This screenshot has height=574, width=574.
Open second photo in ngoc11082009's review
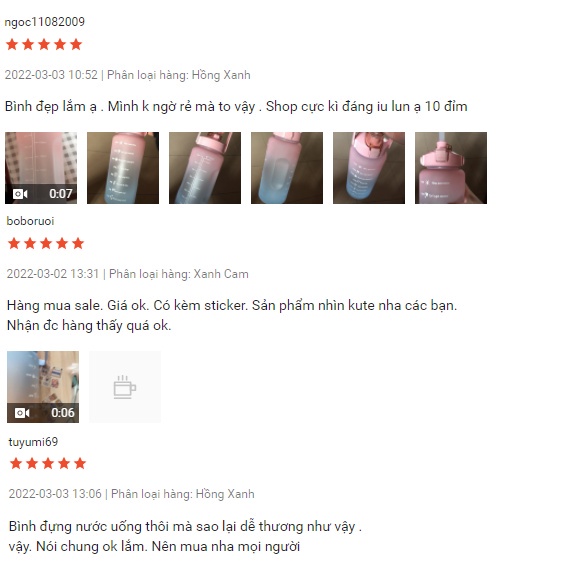123,168
